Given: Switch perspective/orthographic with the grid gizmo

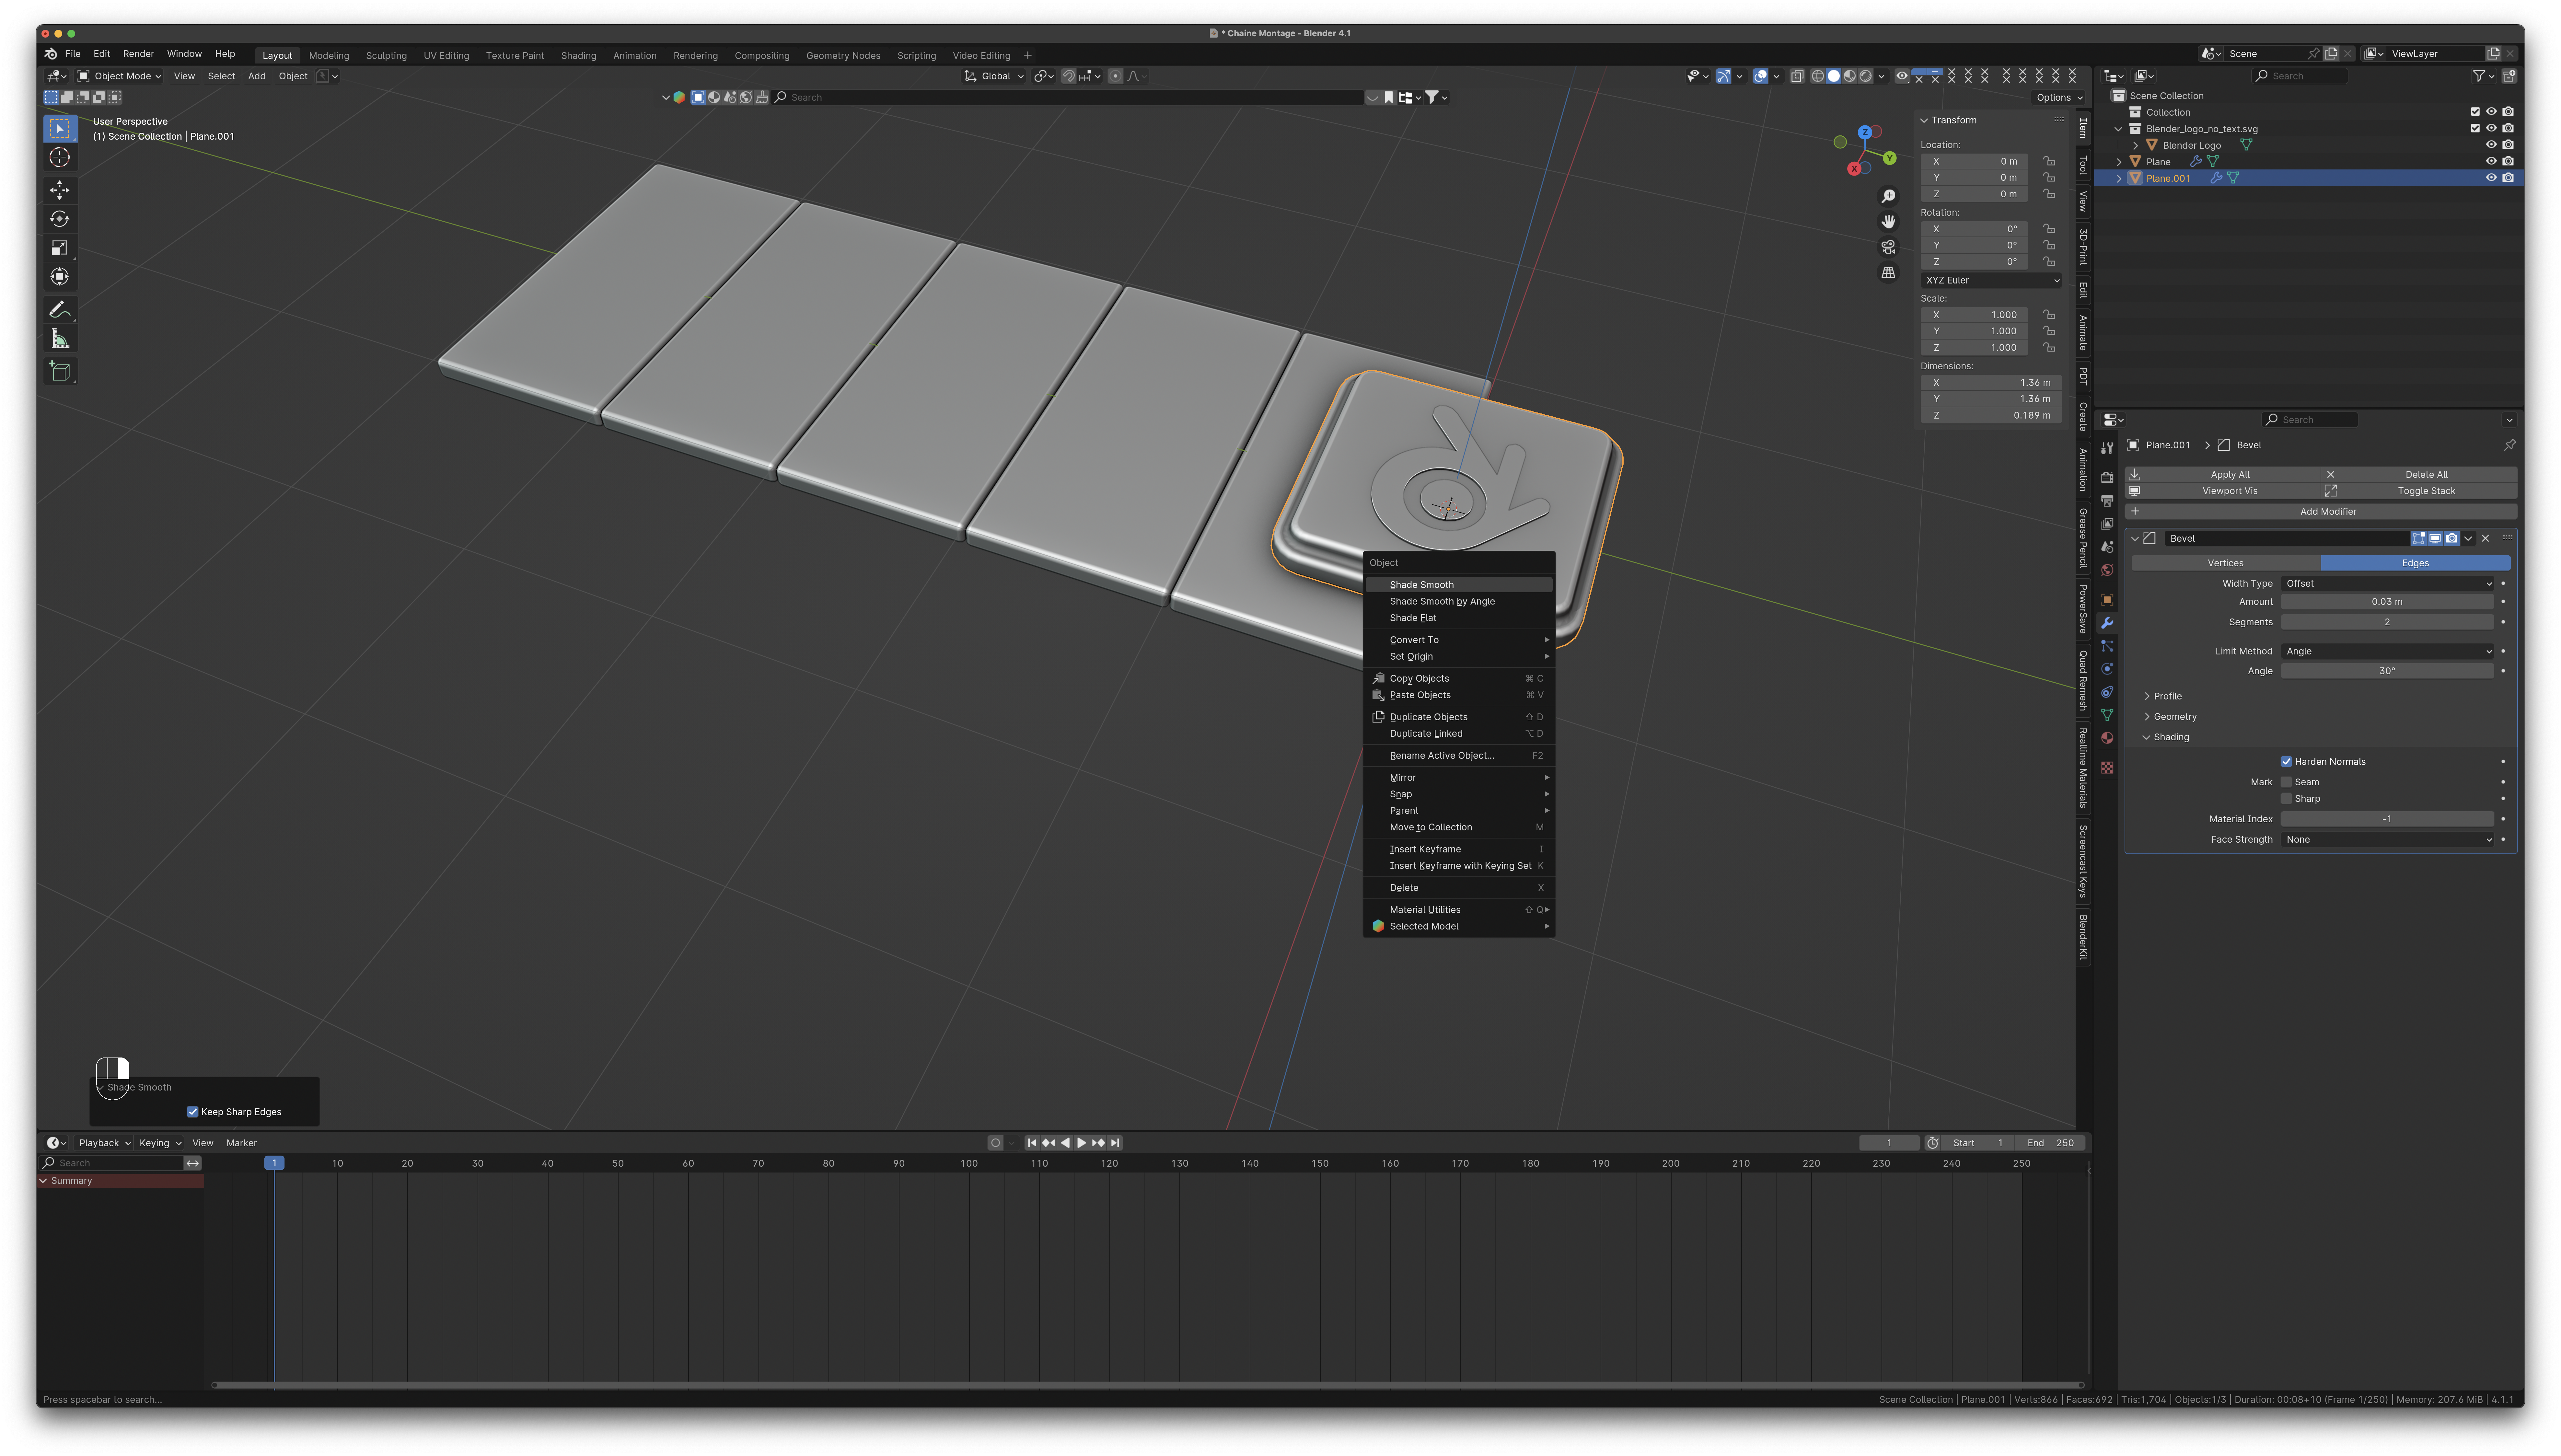Looking at the screenshot, I should click(x=1888, y=272).
